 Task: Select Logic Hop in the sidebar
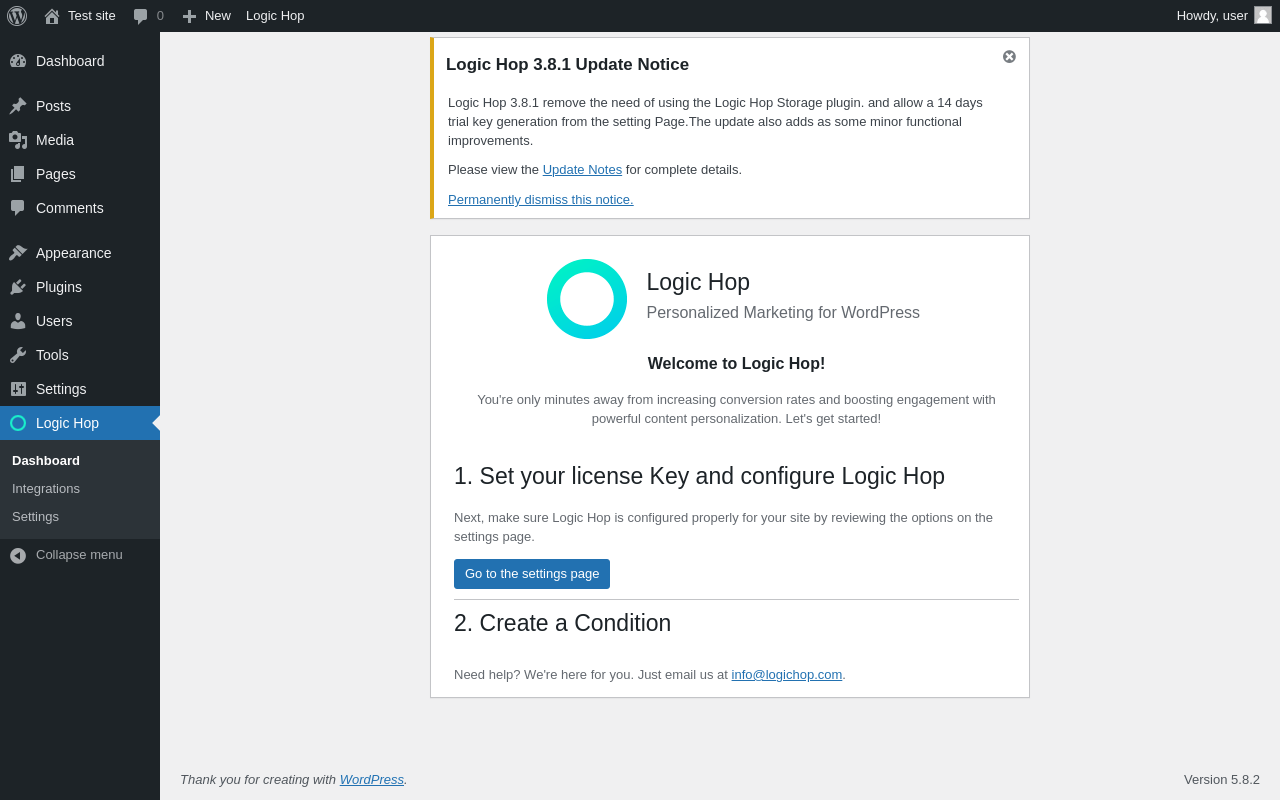click(x=80, y=423)
